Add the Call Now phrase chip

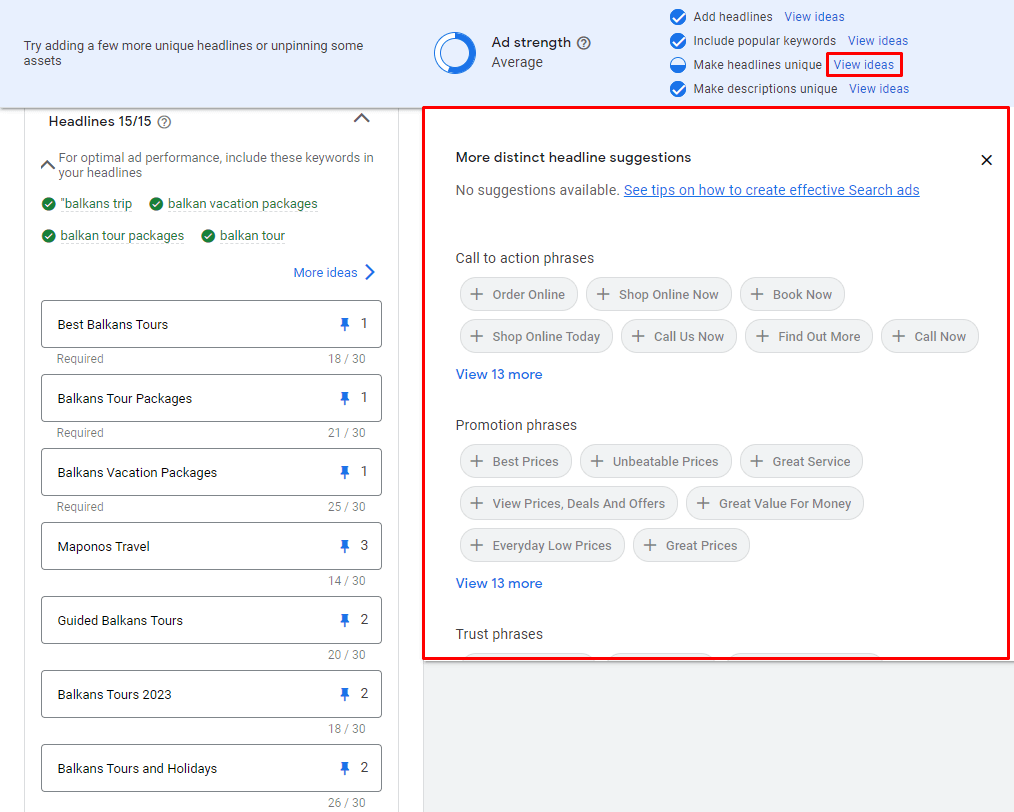[x=930, y=336]
